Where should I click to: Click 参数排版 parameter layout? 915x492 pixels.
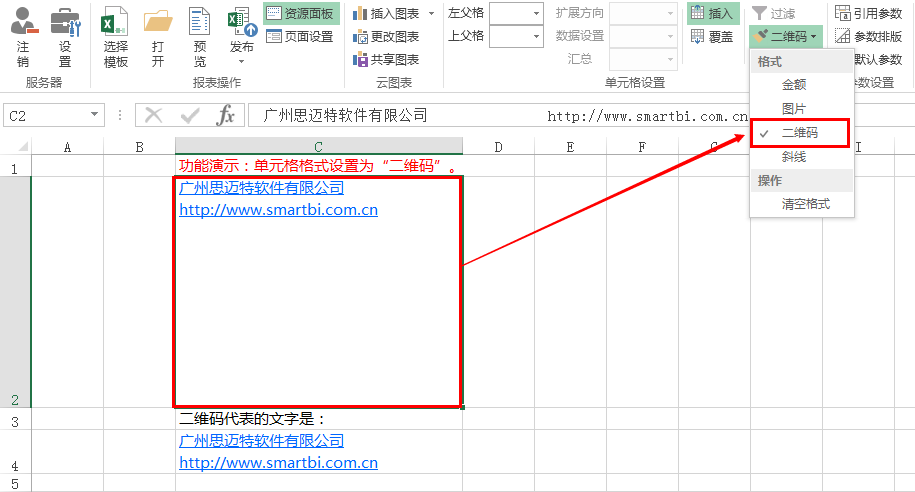869,36
